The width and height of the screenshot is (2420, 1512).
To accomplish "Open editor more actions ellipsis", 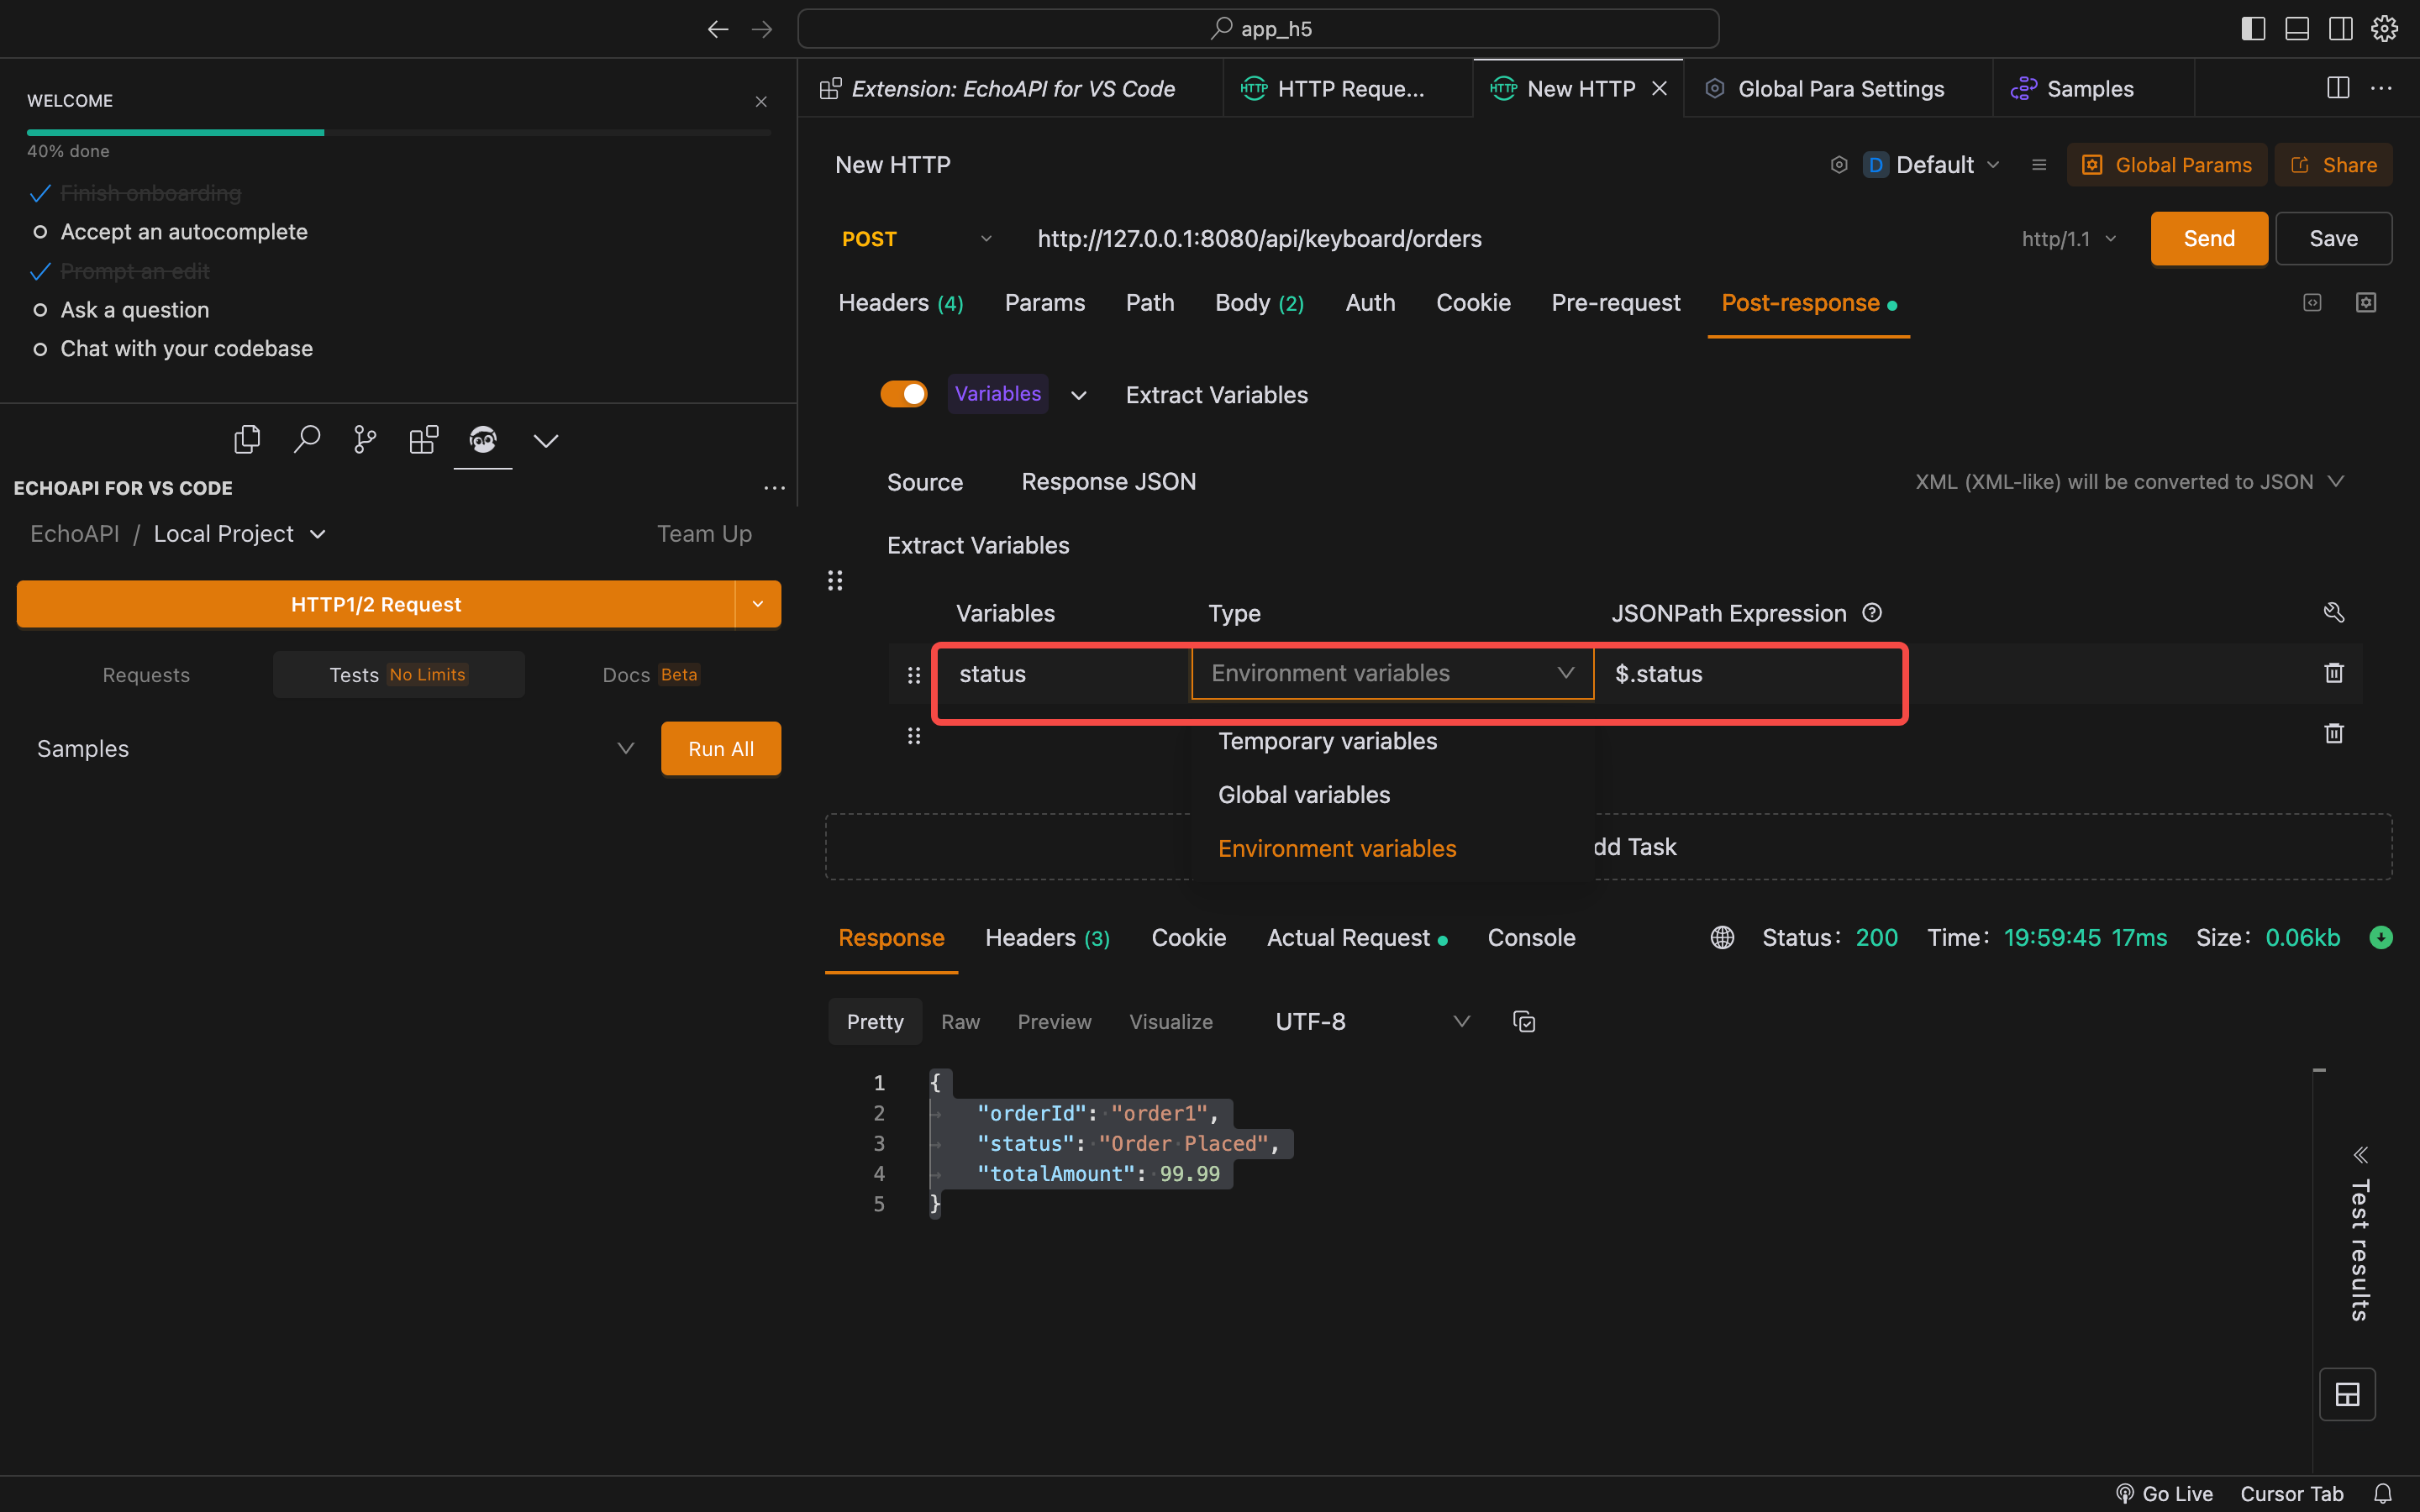I will pos(2382,88).
